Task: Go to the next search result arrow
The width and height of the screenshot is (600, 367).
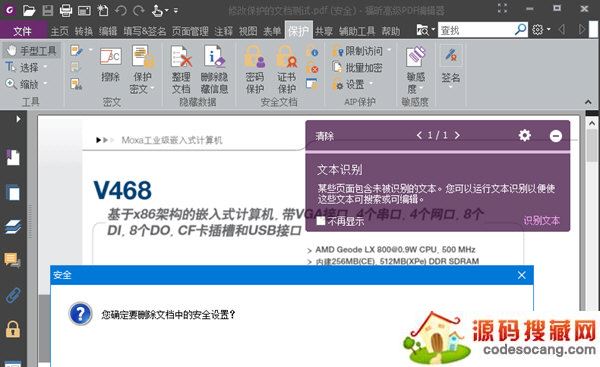Action: pyautogui.click(x=582, y=29)
